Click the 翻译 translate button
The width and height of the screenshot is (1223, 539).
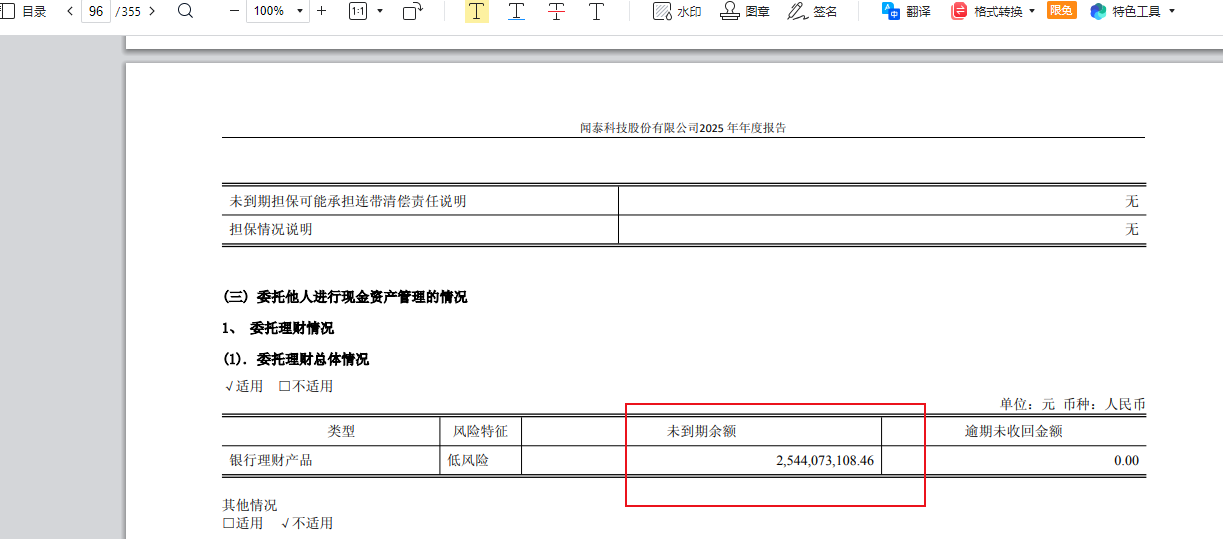[906, 12]
